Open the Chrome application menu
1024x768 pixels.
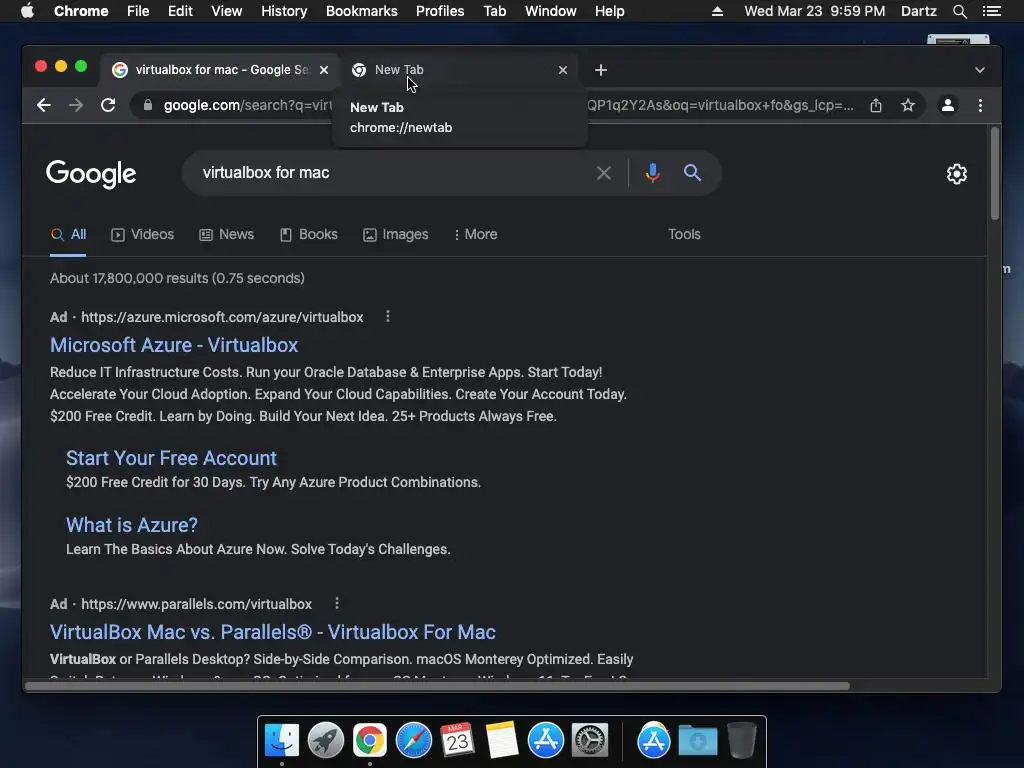(x=81, y=11)
